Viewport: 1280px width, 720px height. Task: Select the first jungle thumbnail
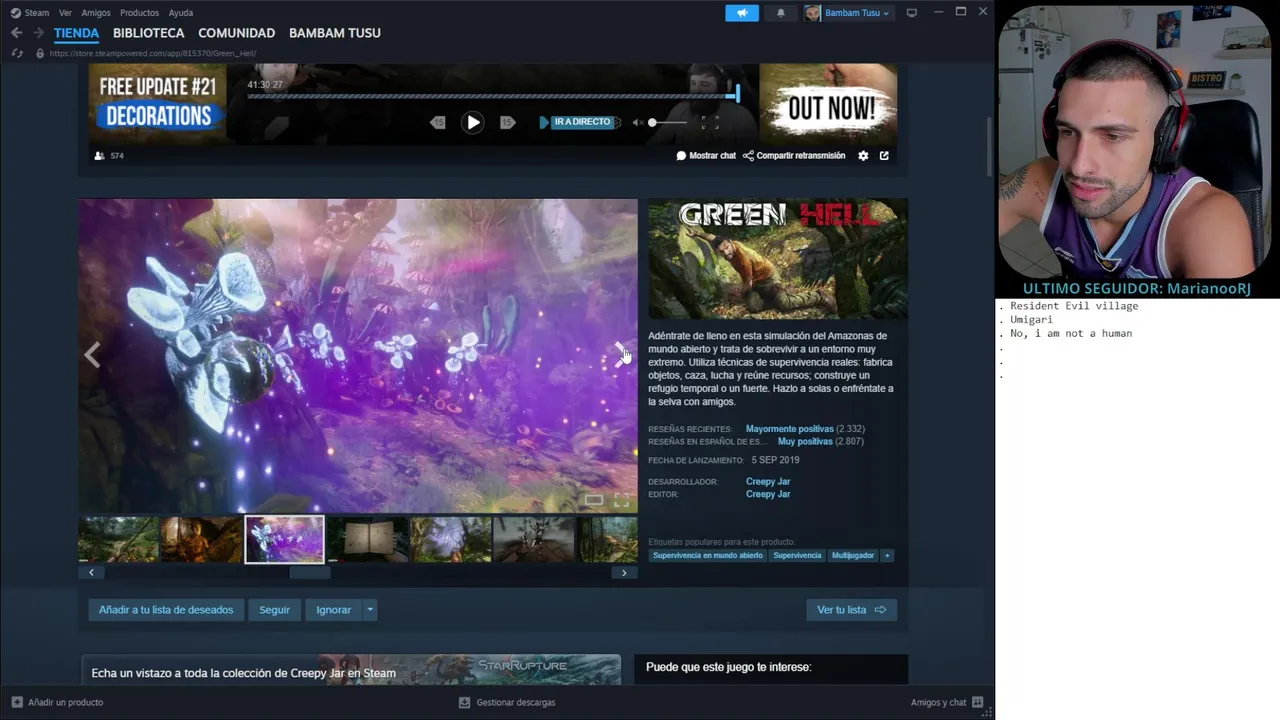click(x=119, y=539)
